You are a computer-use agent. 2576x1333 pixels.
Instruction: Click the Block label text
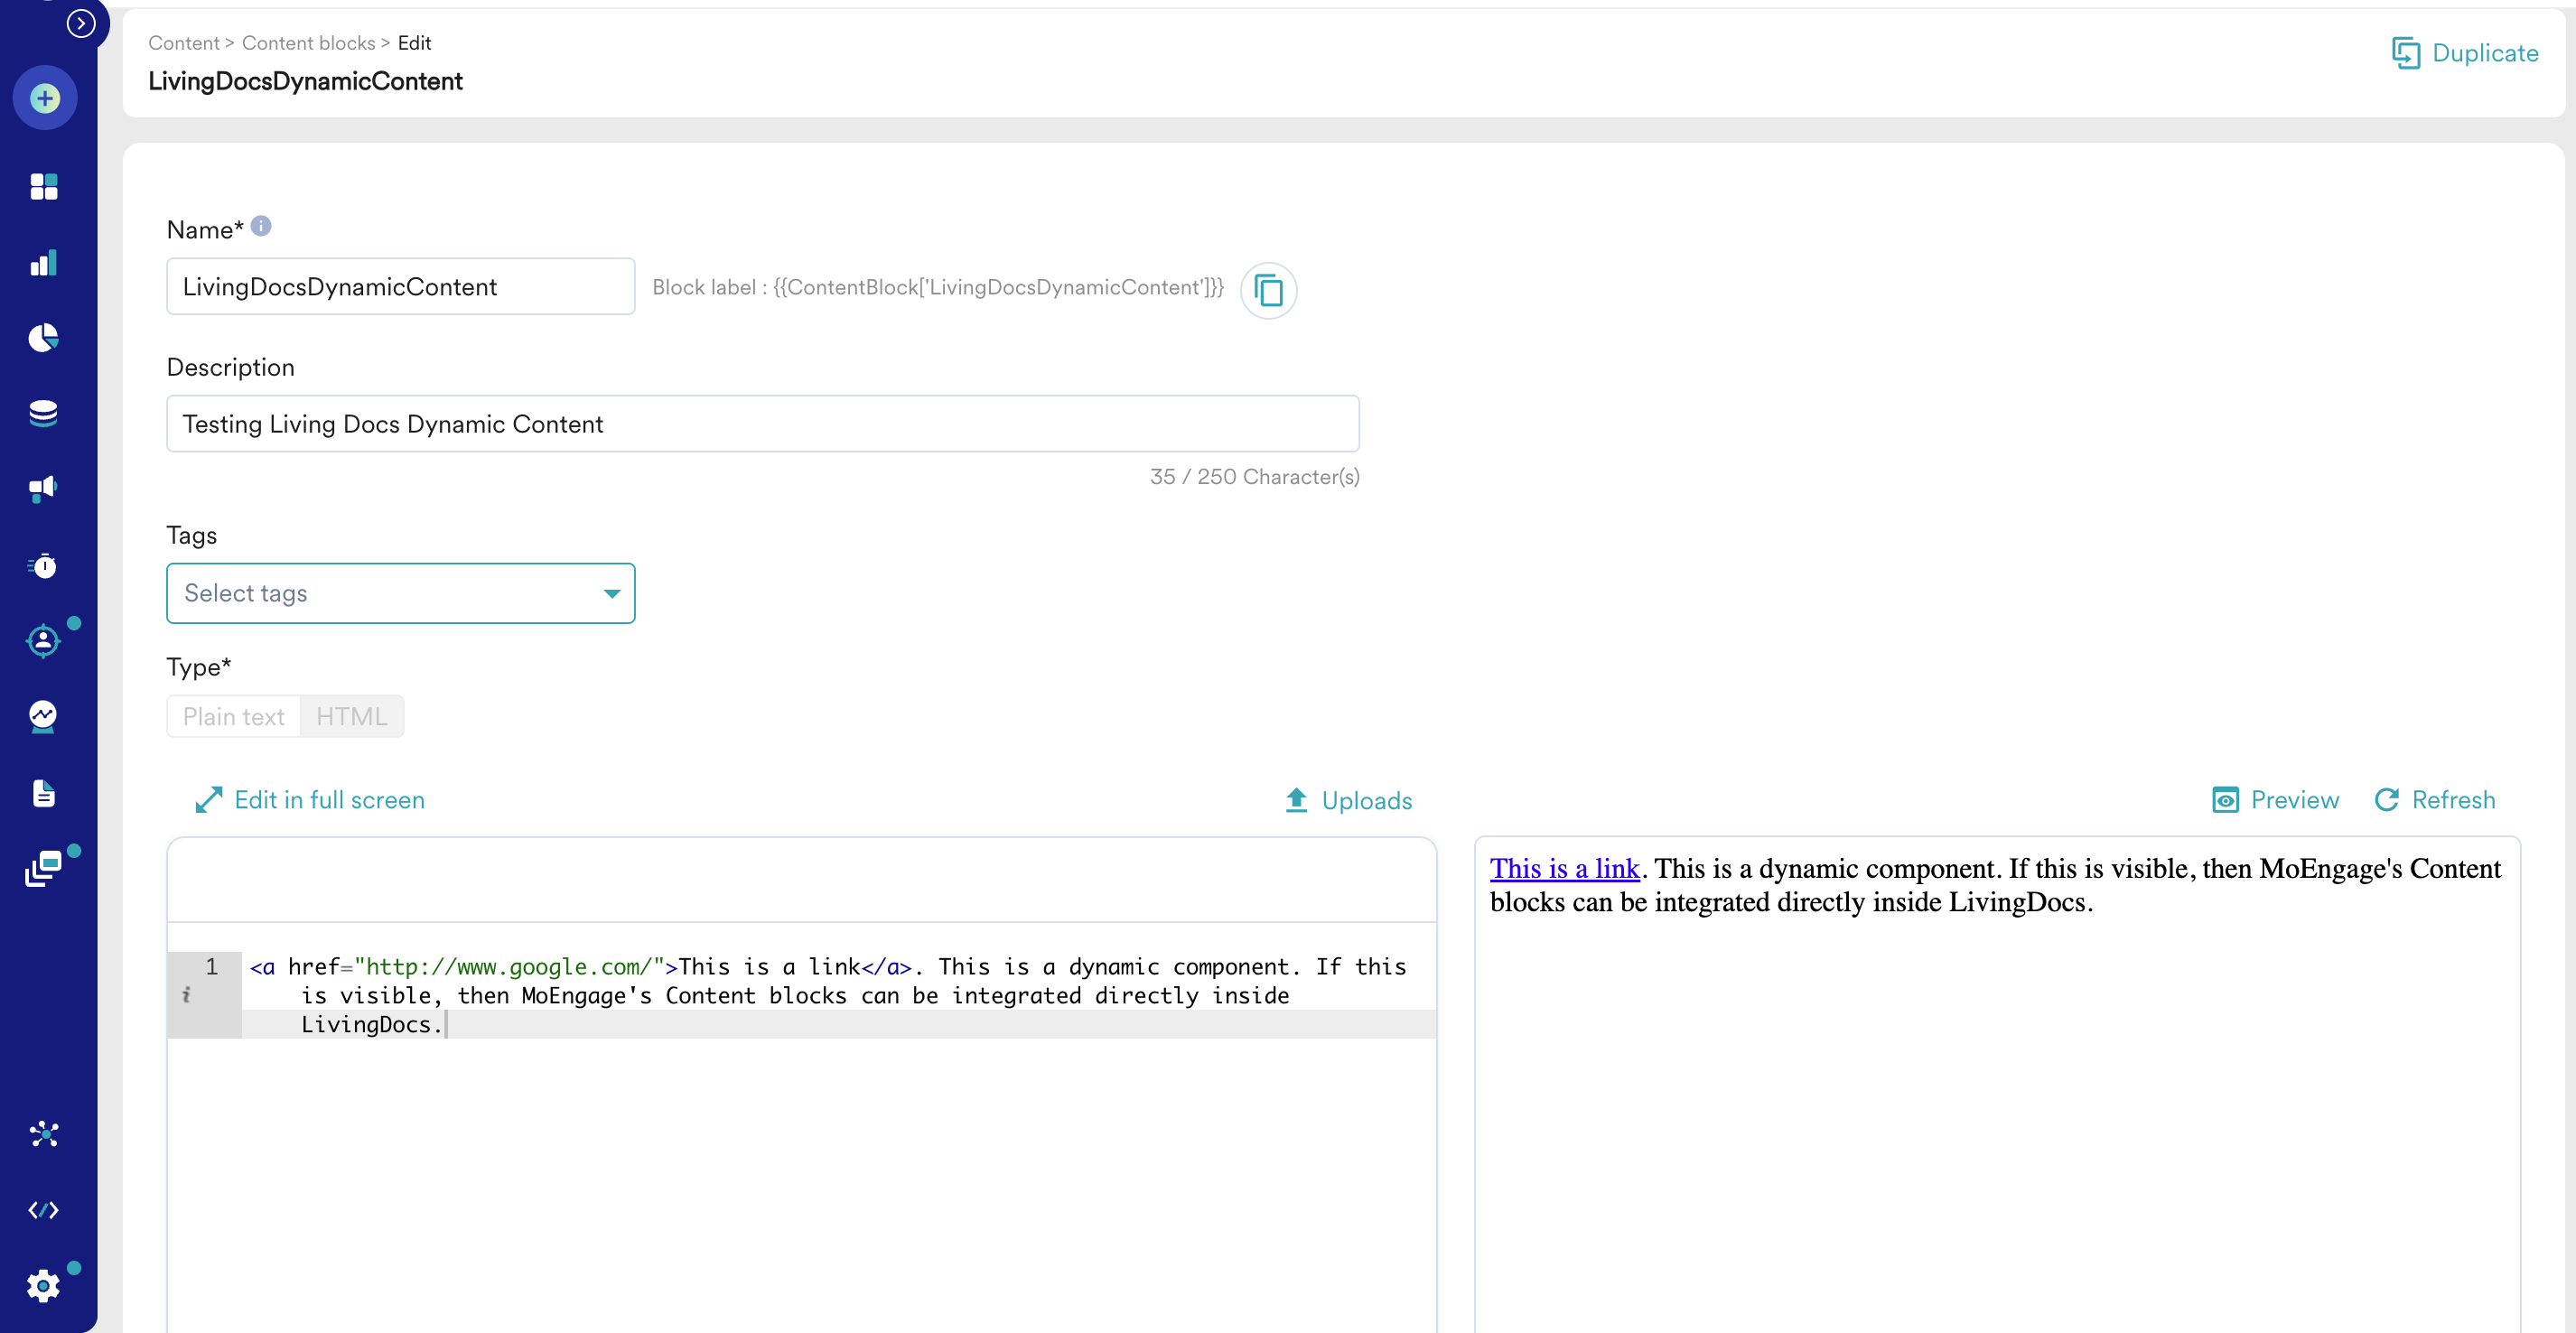tap(938, 287)
